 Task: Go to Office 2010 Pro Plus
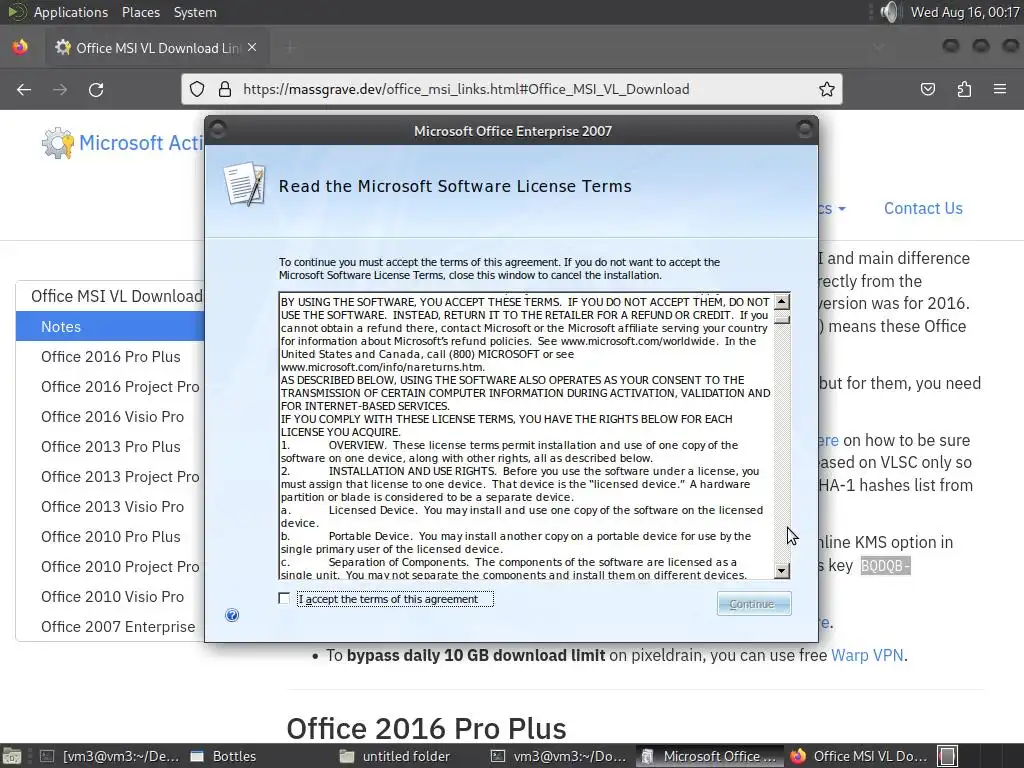(x=110, y=537)
